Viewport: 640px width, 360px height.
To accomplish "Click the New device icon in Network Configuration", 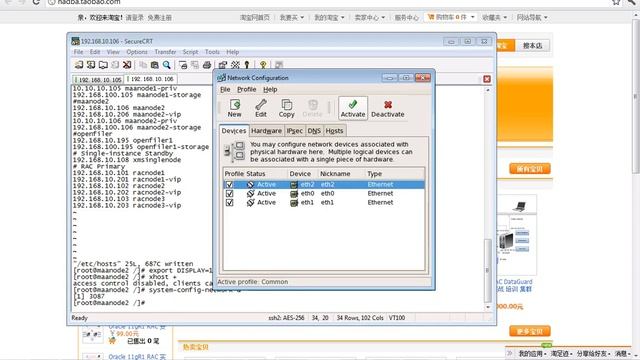I will pos(235,108).
